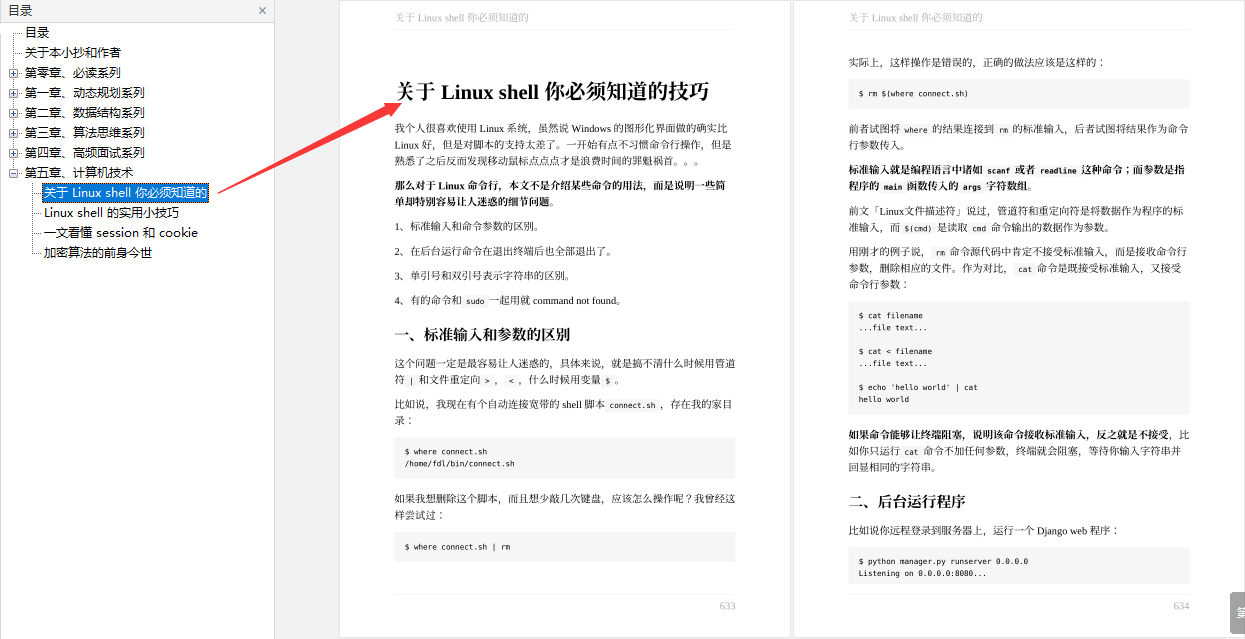Expand the 第零章、必读系列 node
Image resolution: width=1245 pixels, height=639 pixels.
(x=13, y=73)
